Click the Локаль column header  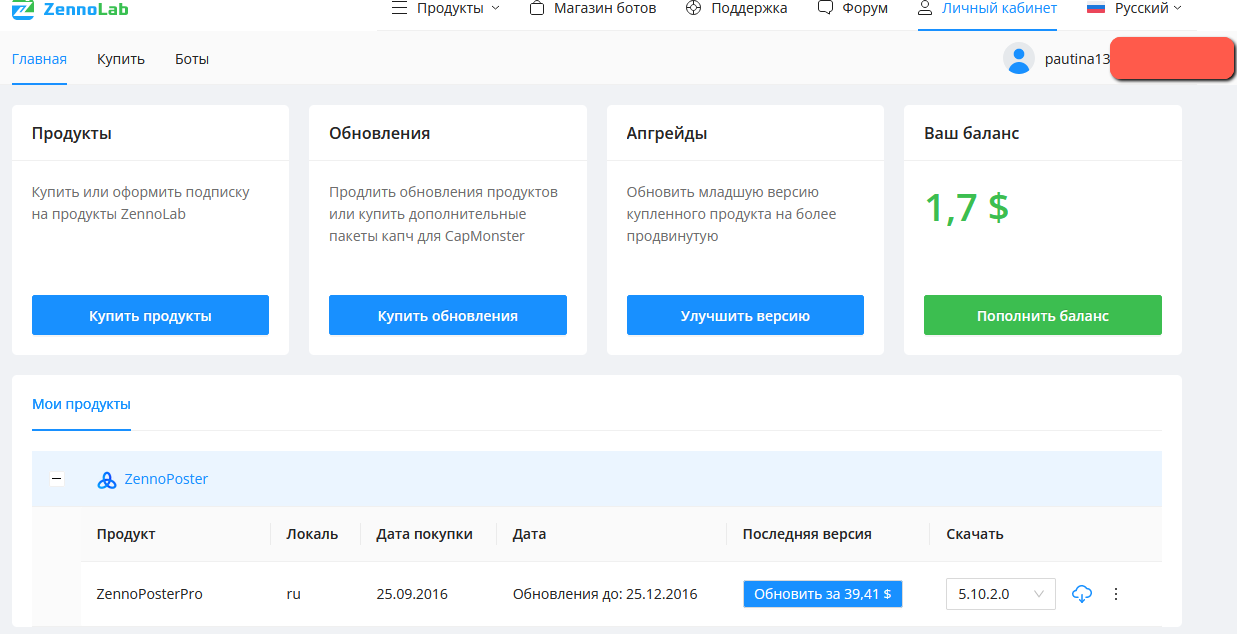point(312,534)
